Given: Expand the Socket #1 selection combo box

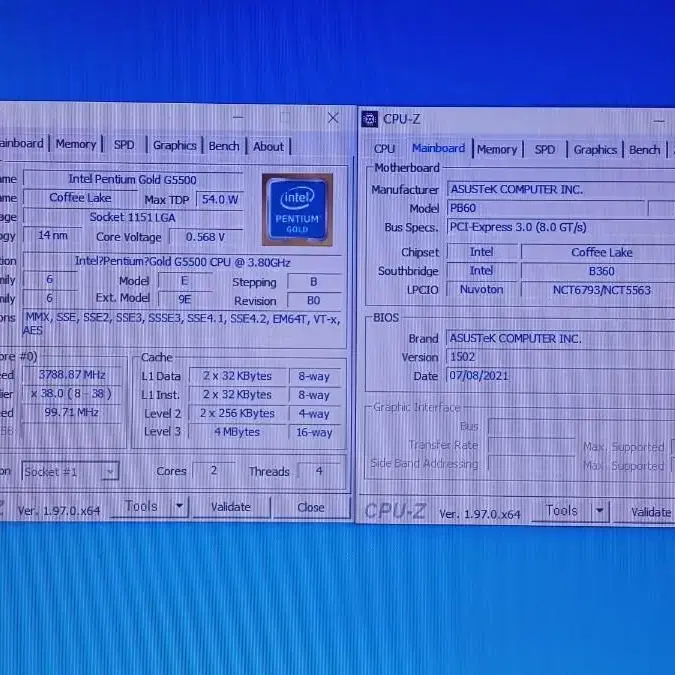Looking at the screenshot, I should 70,472.
